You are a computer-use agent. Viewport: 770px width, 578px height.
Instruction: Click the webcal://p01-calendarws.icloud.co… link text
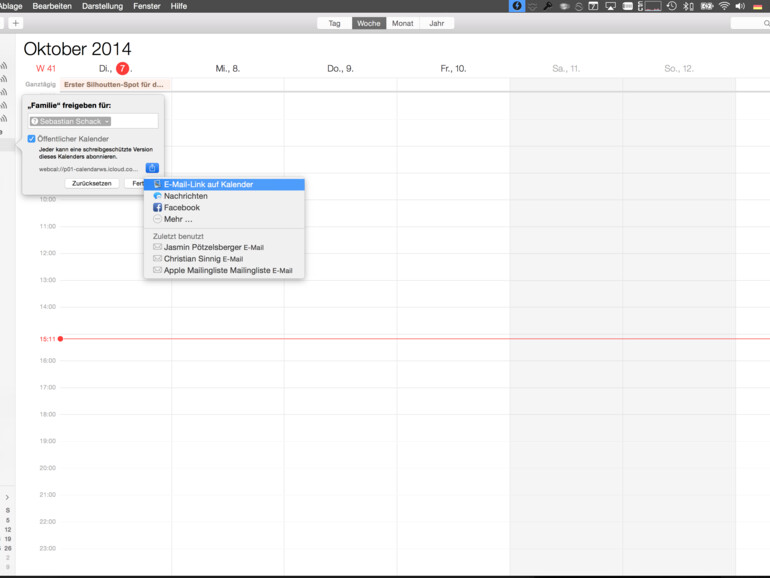tap(88, 169)
